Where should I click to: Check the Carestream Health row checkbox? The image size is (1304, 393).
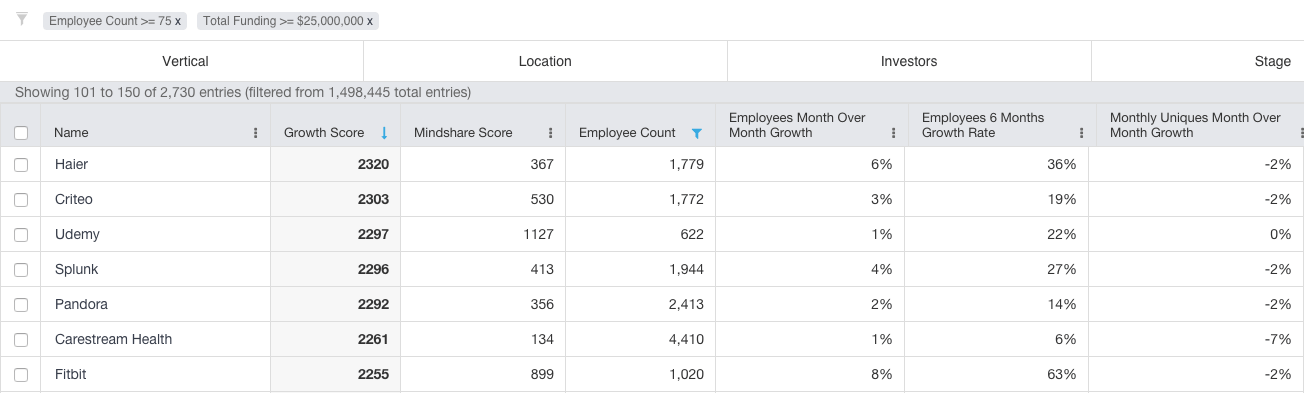(21, 339)
